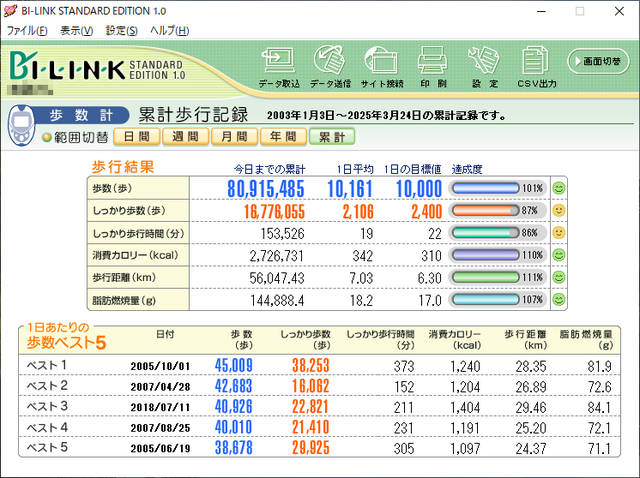Click the date 2007/04/28 in ベスト2
The image size is (640, 478).
pos(160,387)
